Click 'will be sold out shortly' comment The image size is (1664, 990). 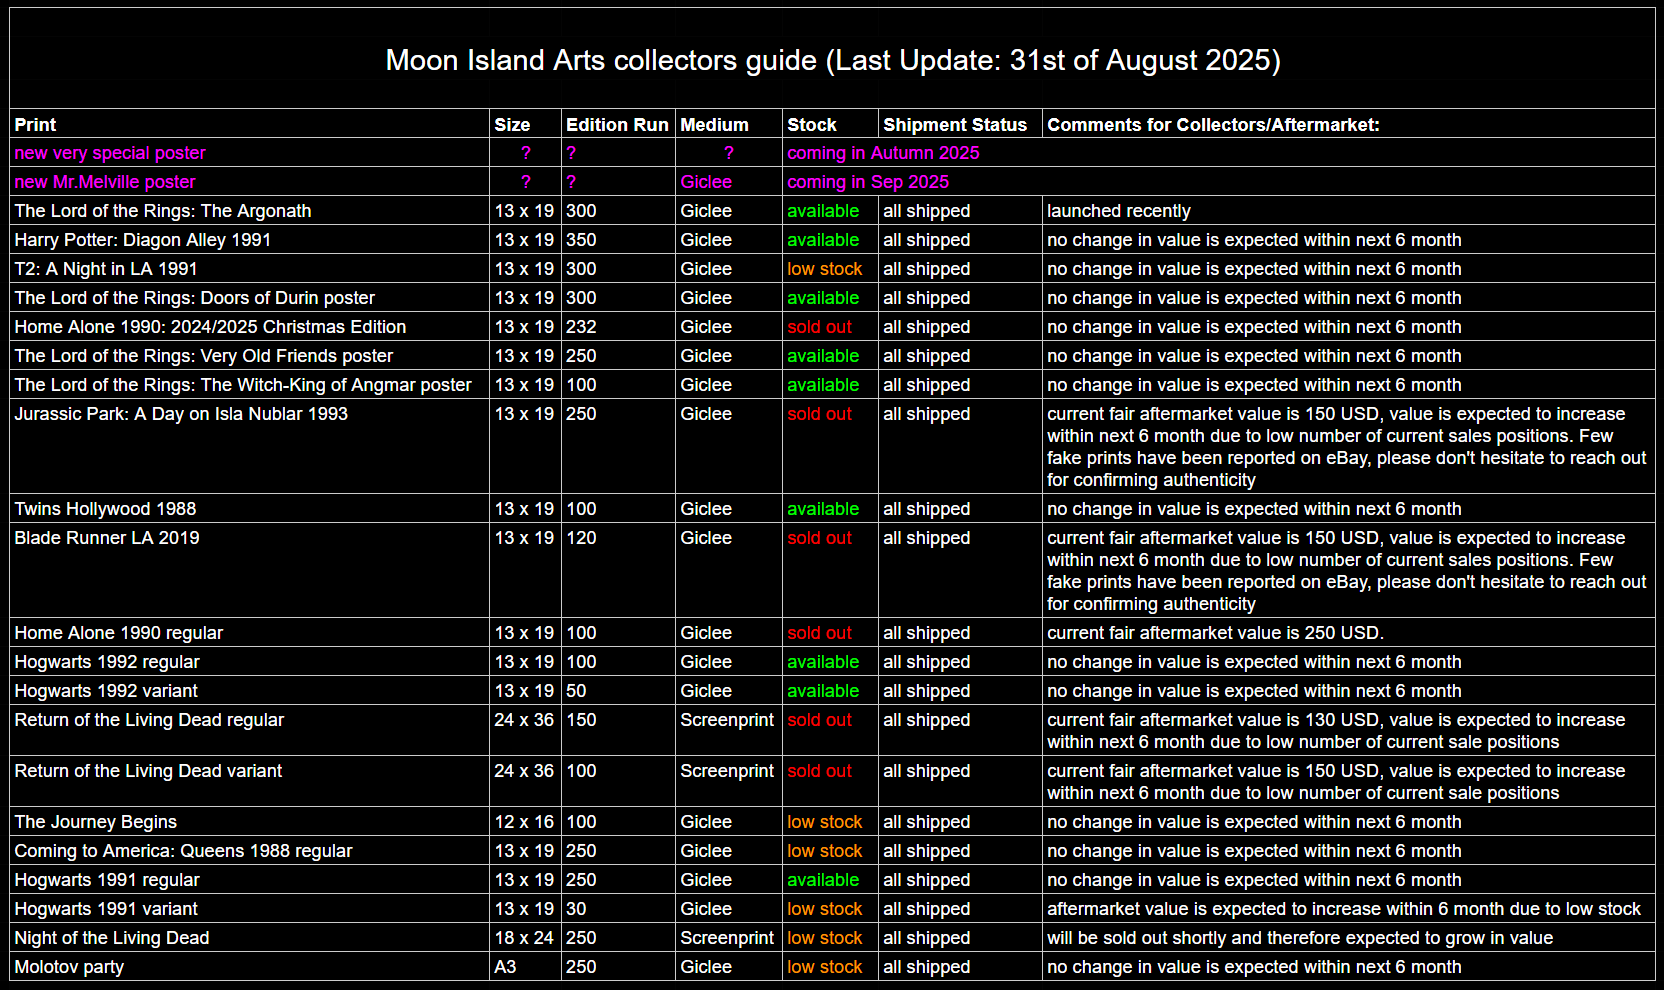(x=1300, y=938)
